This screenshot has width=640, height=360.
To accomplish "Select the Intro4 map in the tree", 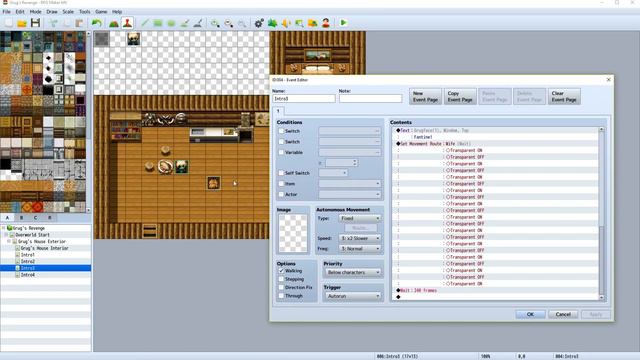I will pyautogui.click(x=28, y=275).
